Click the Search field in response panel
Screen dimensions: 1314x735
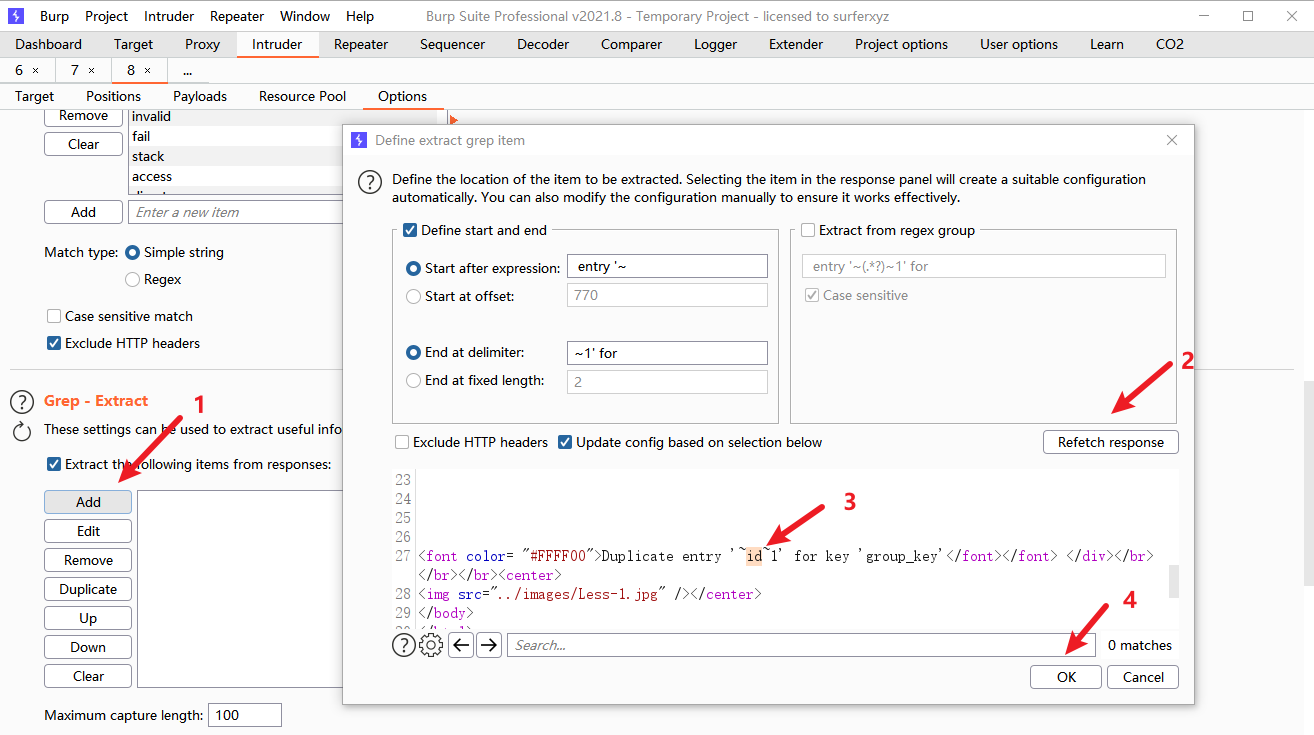(x=801, y=645)
